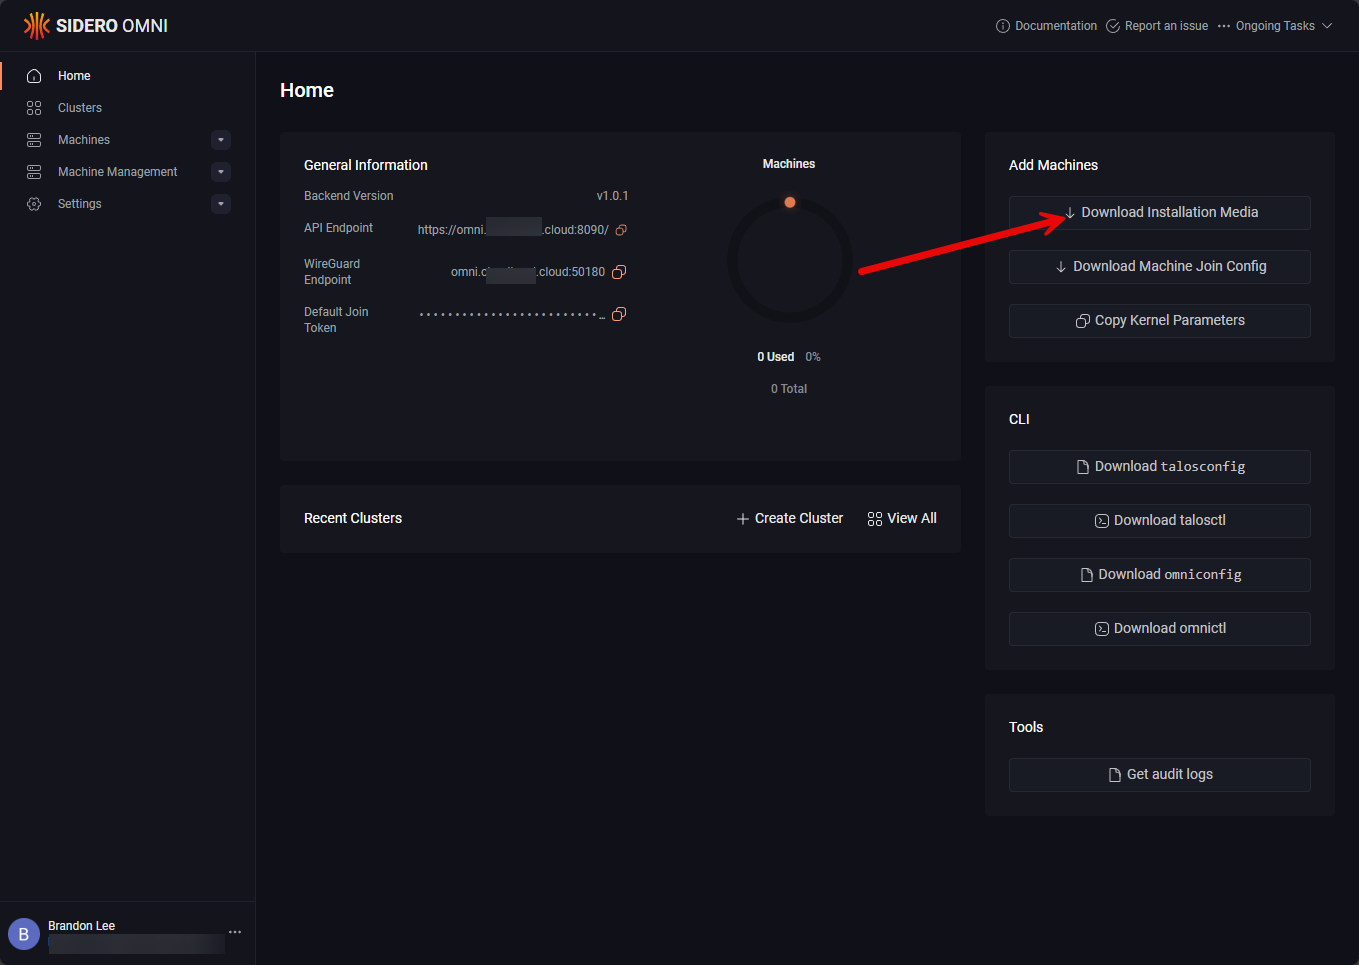Go to Clusters in the sidebar
Screen dimensions: 1359x965
[128, 108]
